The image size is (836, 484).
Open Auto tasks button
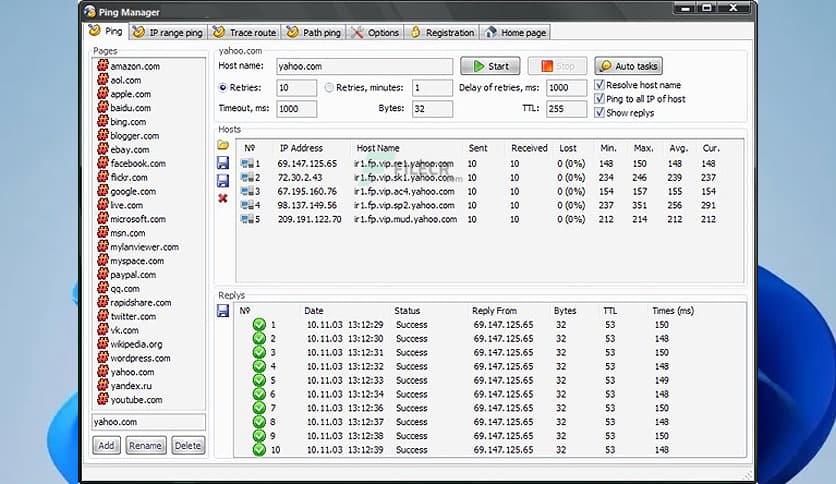click(629, 66)
